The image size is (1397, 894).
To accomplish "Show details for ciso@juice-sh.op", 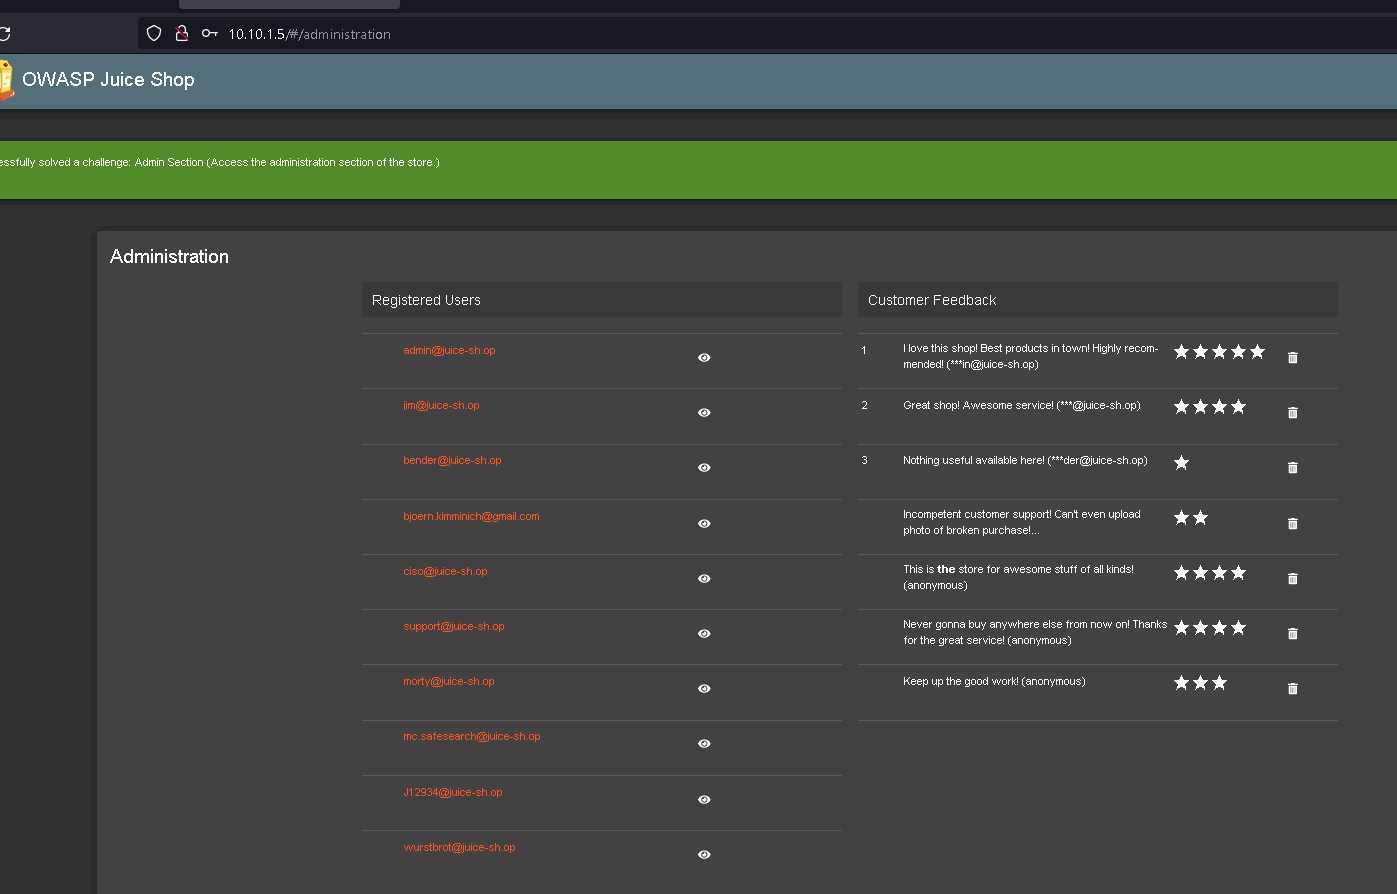I will (x=704, y=578).
